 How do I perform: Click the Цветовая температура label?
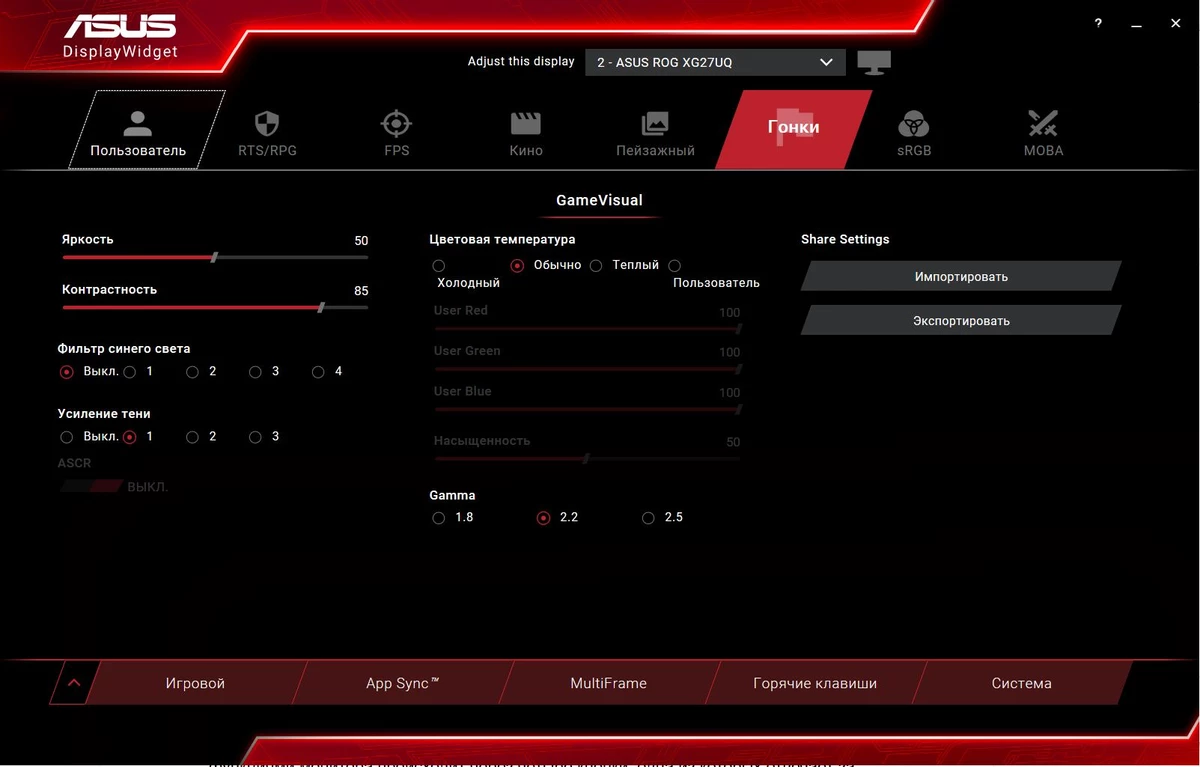click(x=502, y=240)
